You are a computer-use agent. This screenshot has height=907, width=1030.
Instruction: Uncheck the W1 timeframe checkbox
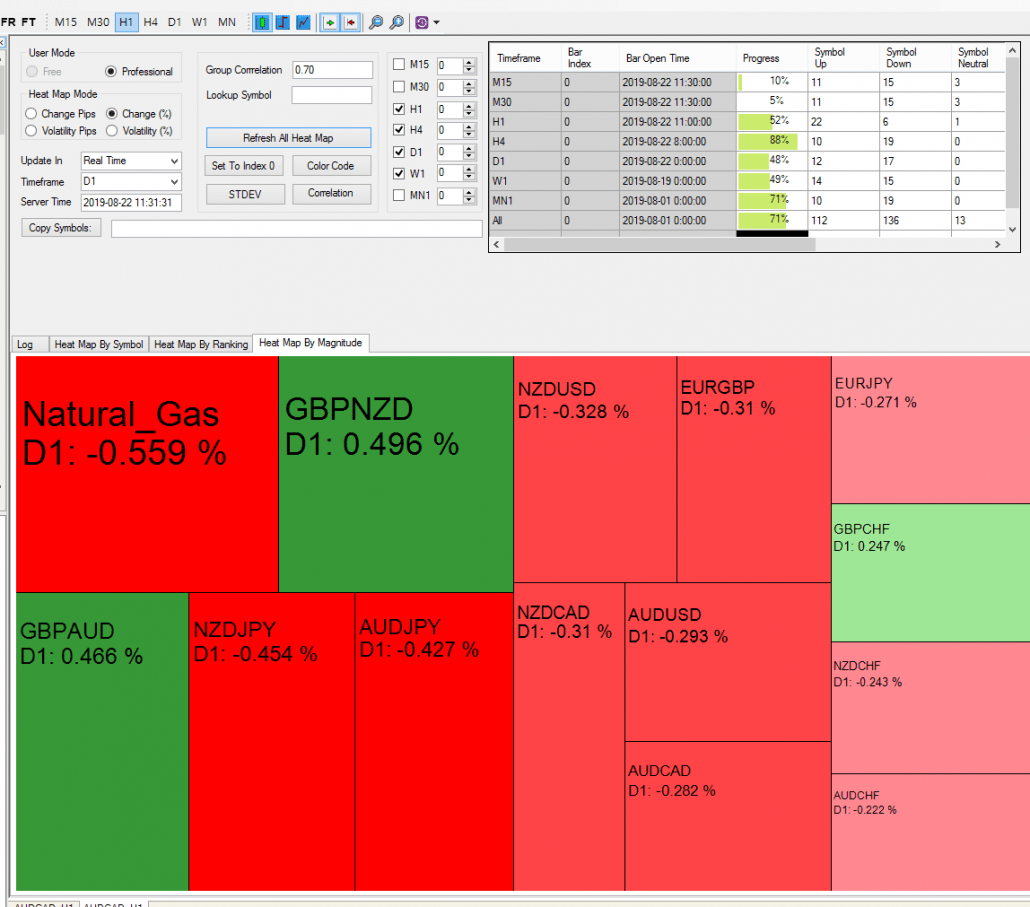click(x=401, y=173)
